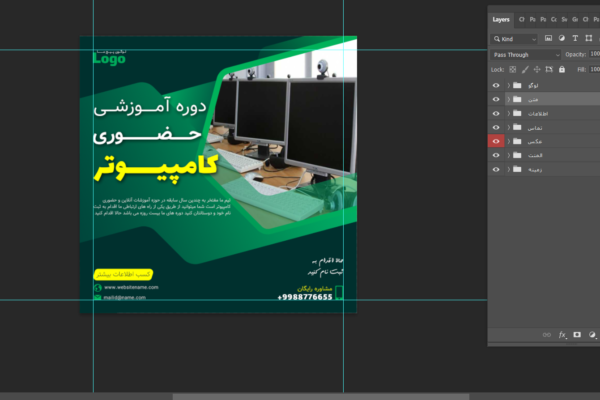Toggle visibility of red-marked عکس group
600x400 pixels.
pyautogui.click(x=496, y=142)
